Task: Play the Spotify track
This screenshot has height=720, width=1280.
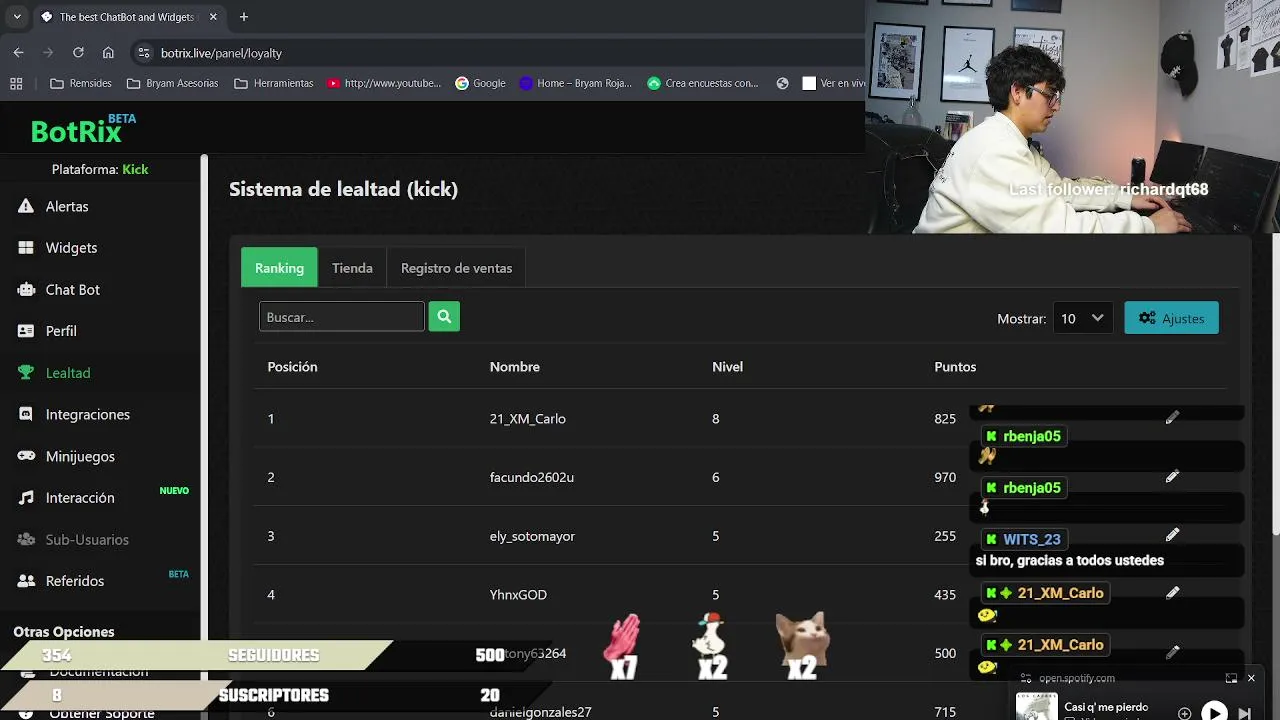Action: (1214, 713)
